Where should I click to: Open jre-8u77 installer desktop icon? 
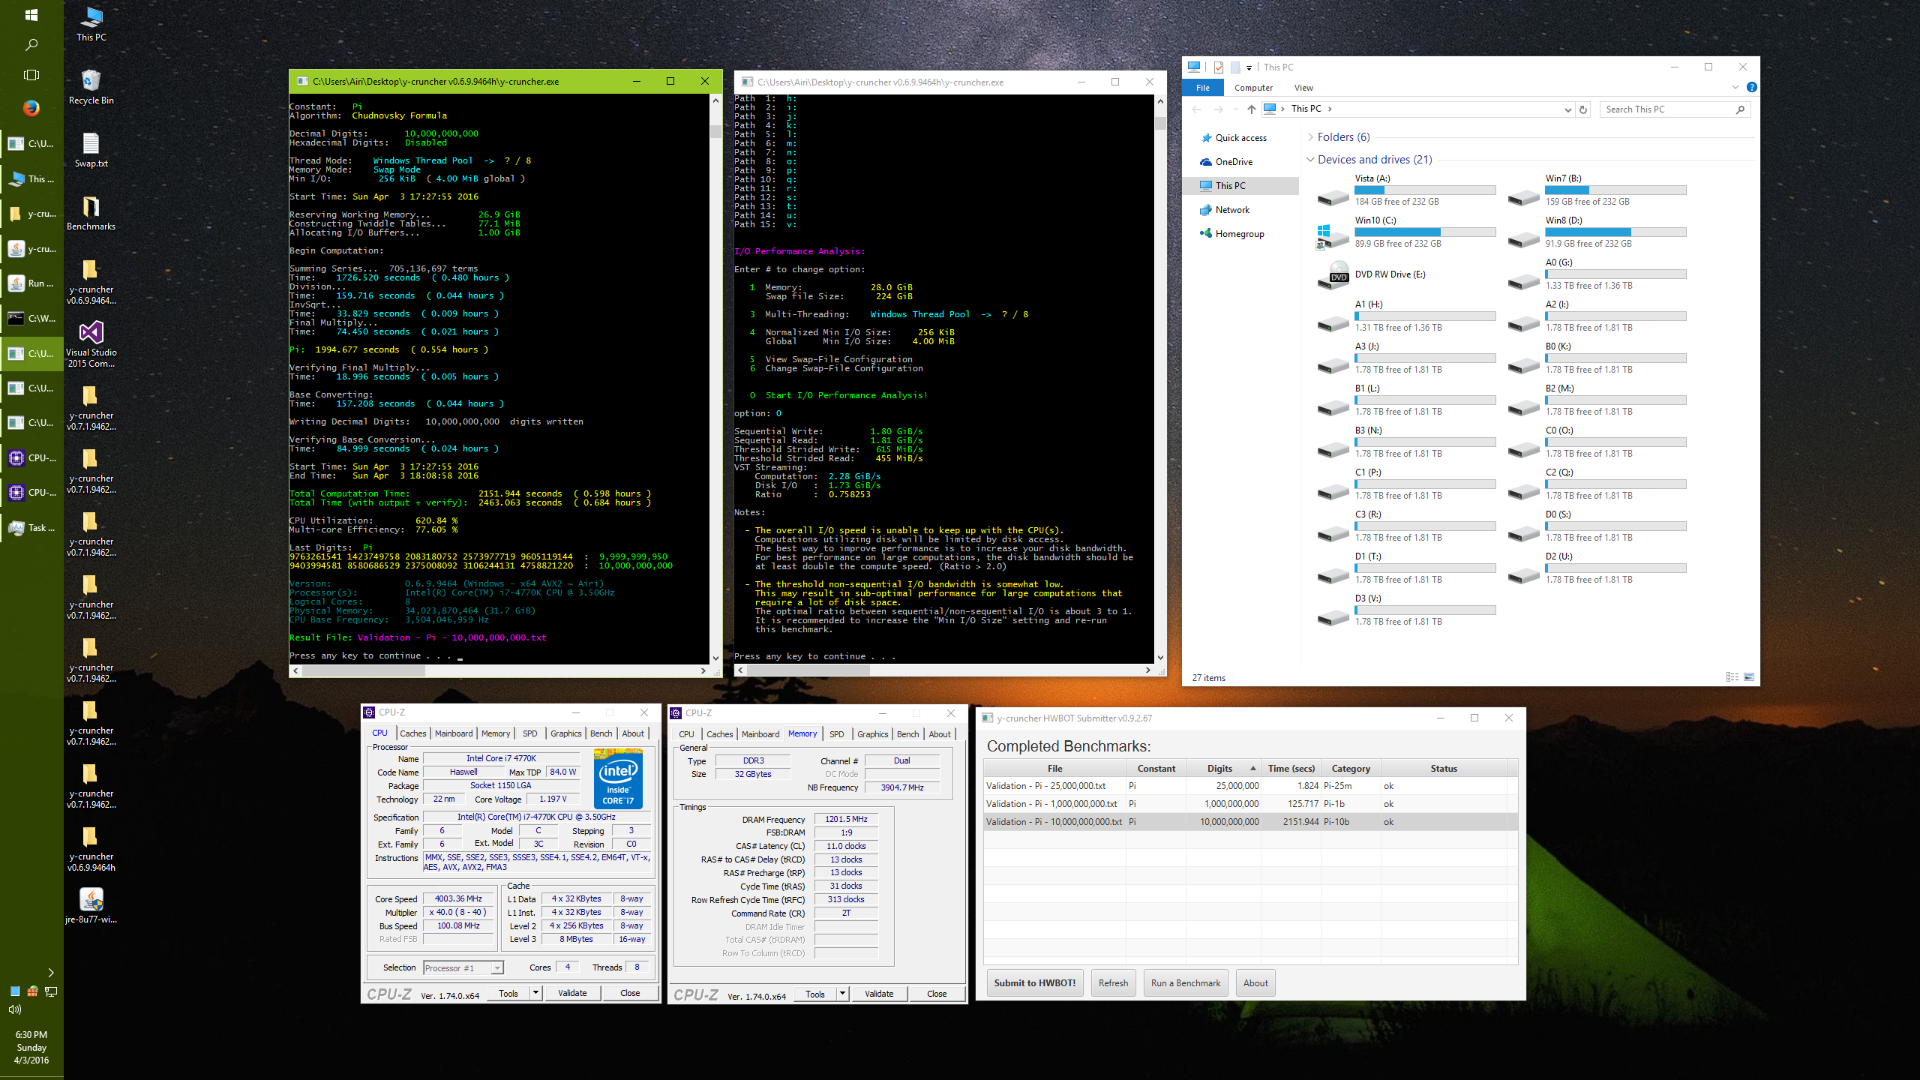pos(91,906)
